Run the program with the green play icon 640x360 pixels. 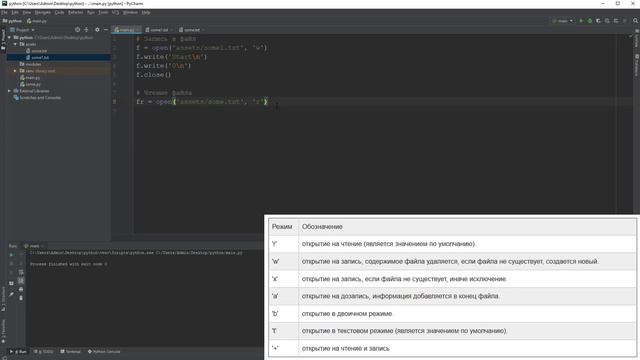(581, 21)
